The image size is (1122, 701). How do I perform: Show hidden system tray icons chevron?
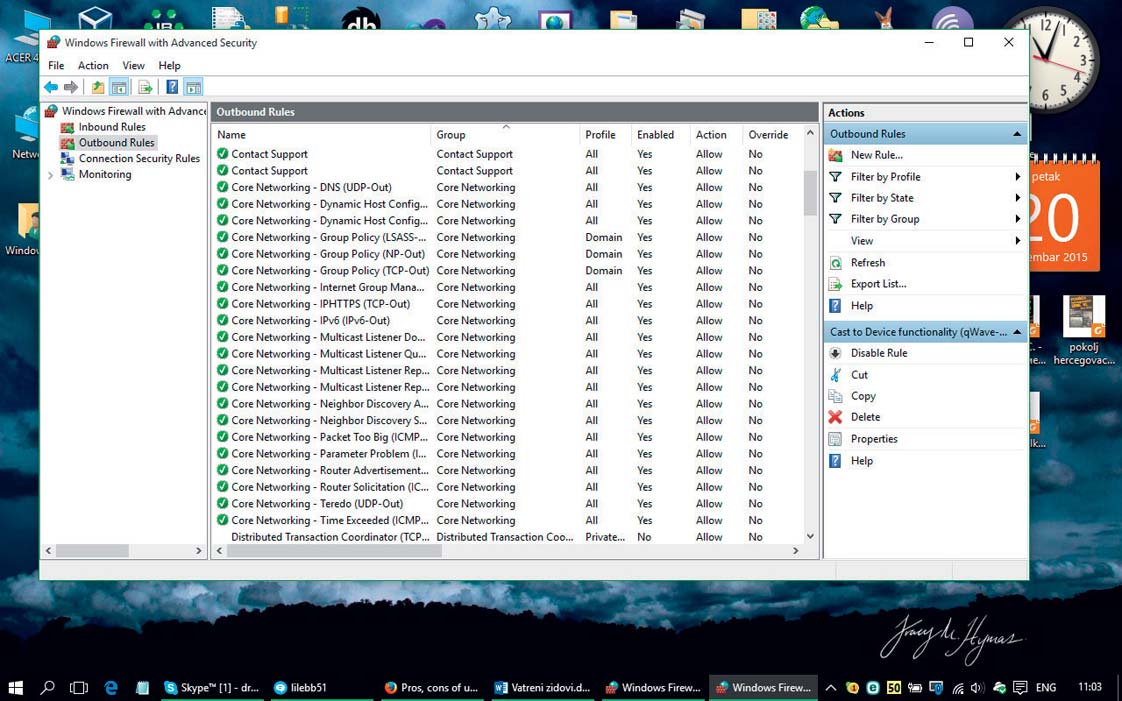coord(832,688)
